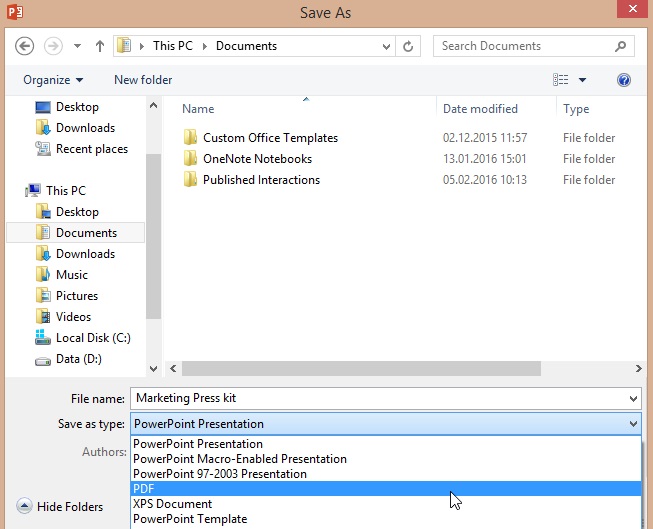The width and height of the screenshot is (653, 529).
Task: Select This PC in the navigation tree
Action: click(x=55, y=190)
